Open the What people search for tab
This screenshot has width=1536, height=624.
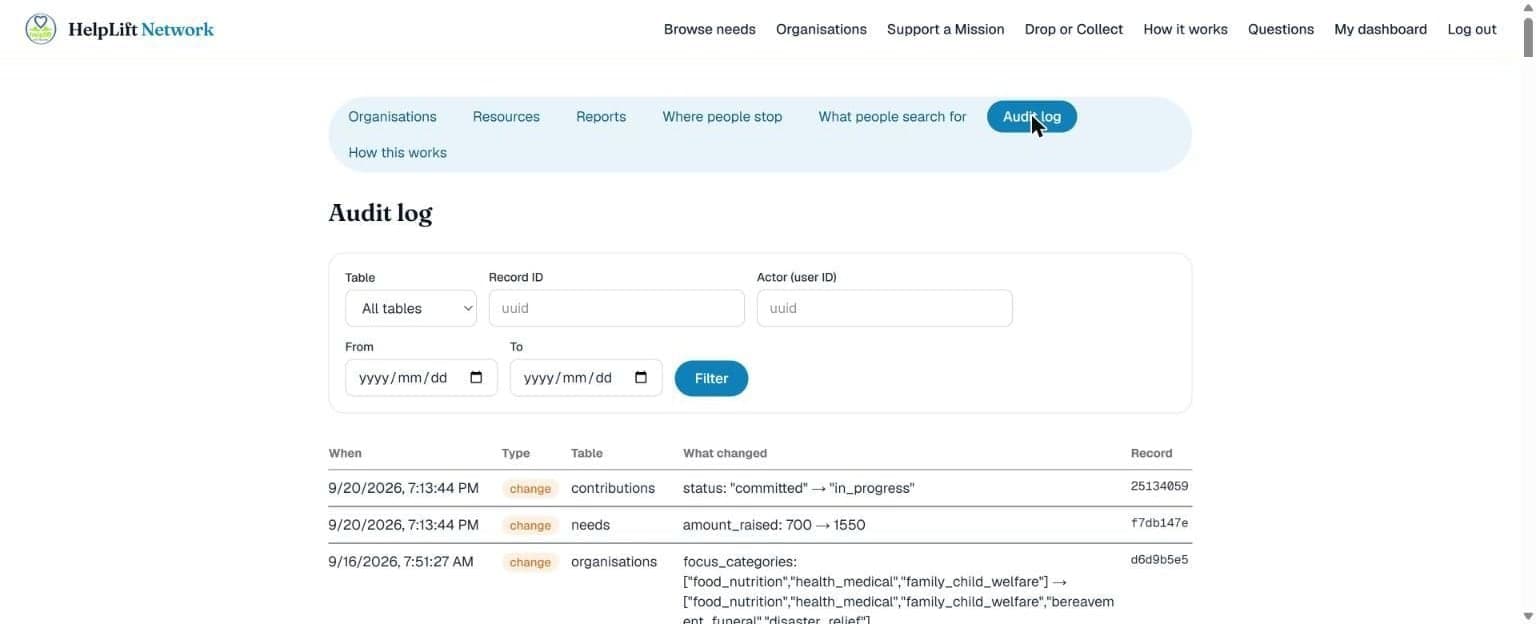click(x=892, y=117)
